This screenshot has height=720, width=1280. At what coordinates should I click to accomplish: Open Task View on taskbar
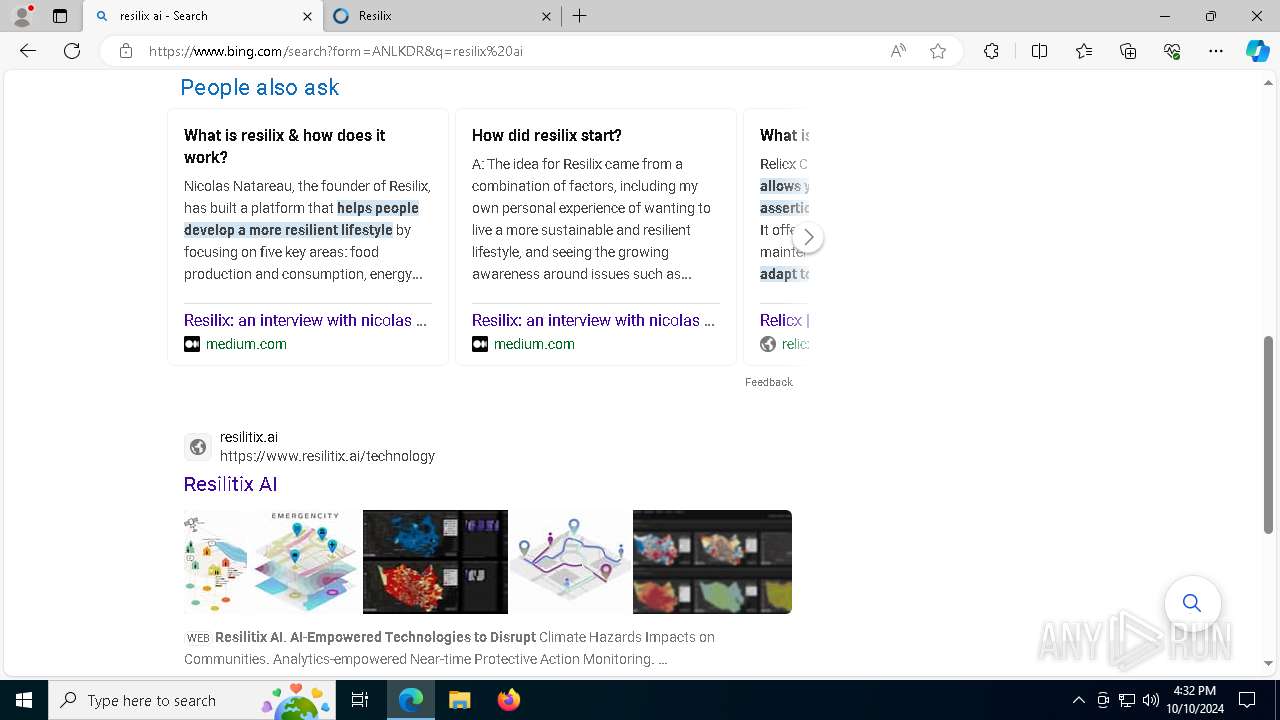pyautogui.click(x=360, y=700)
